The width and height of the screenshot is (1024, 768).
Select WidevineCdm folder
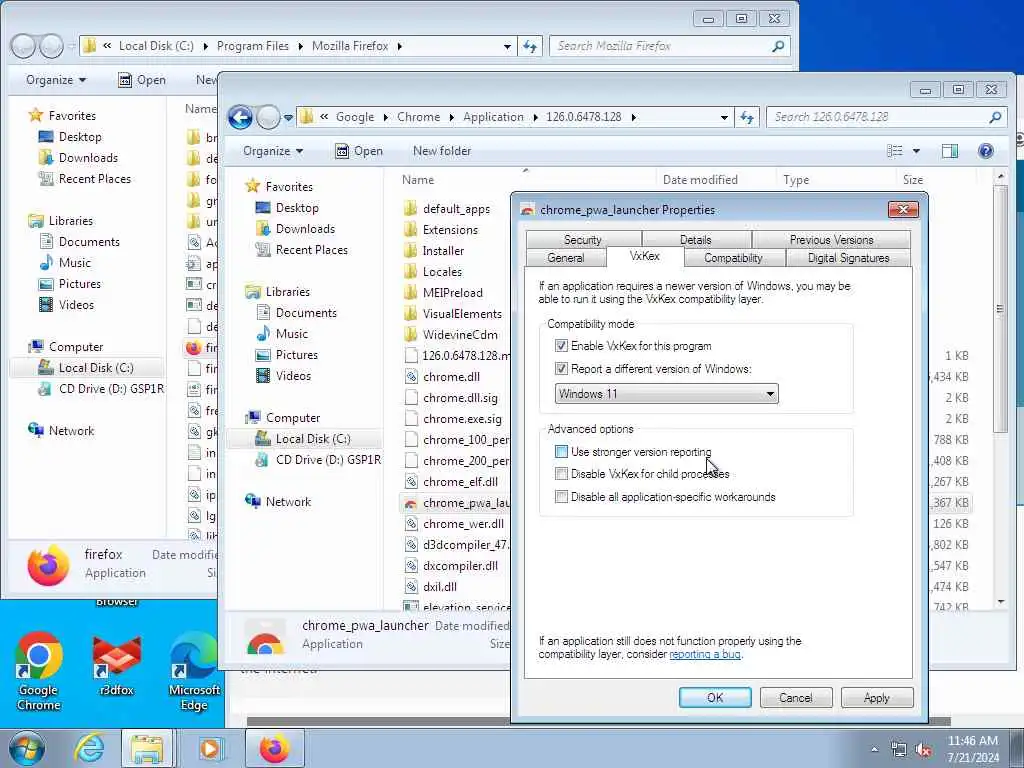pyautogui.click(x=460, y=334)
